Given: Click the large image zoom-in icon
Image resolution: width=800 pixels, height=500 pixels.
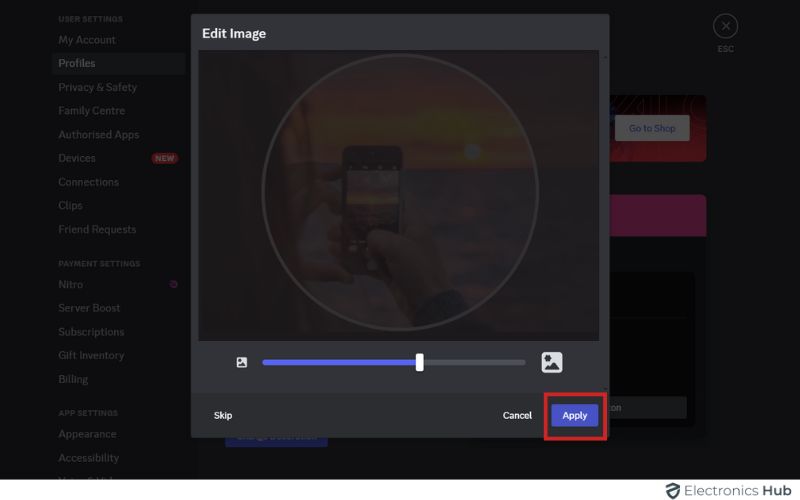Looking at the screenshot, I should [552, 362].
